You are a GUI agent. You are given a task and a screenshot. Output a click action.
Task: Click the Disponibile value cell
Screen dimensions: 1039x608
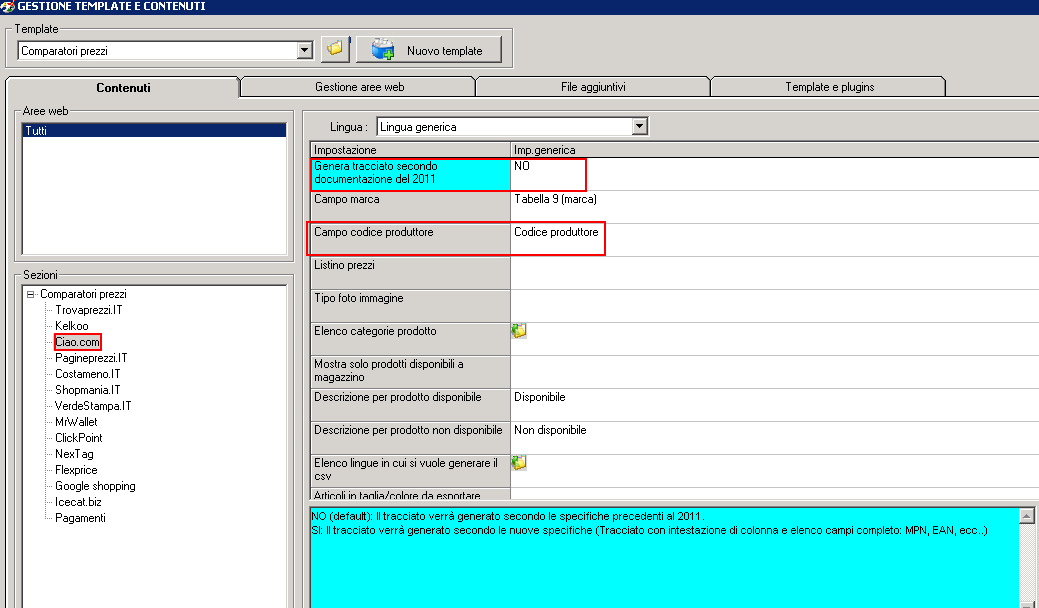(x=775, y=405)
